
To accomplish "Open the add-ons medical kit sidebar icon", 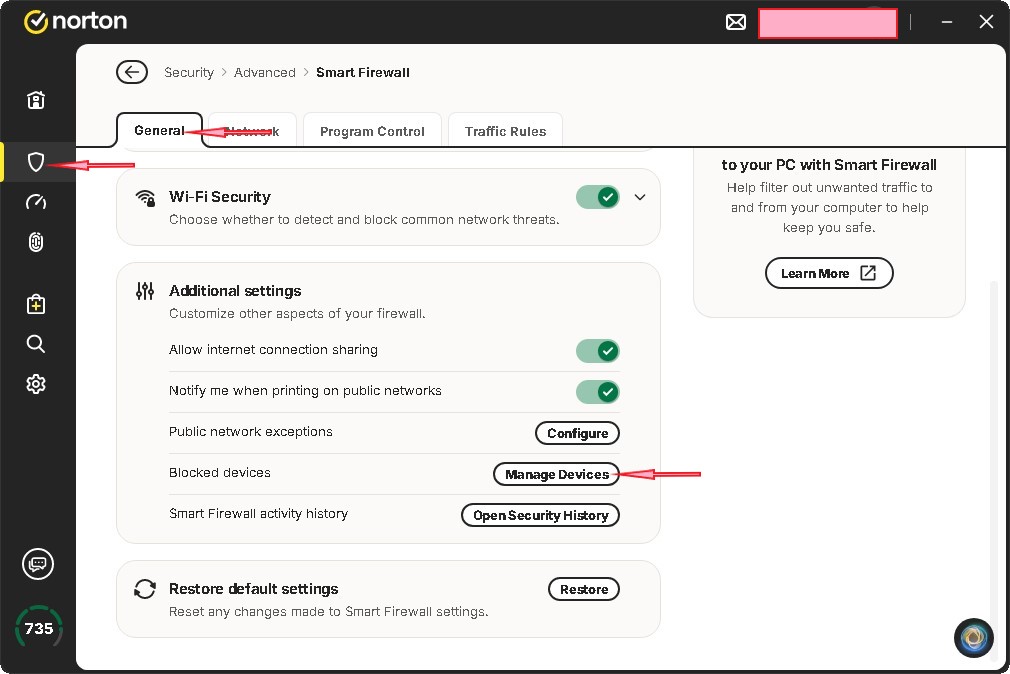I will click(36, 304).
